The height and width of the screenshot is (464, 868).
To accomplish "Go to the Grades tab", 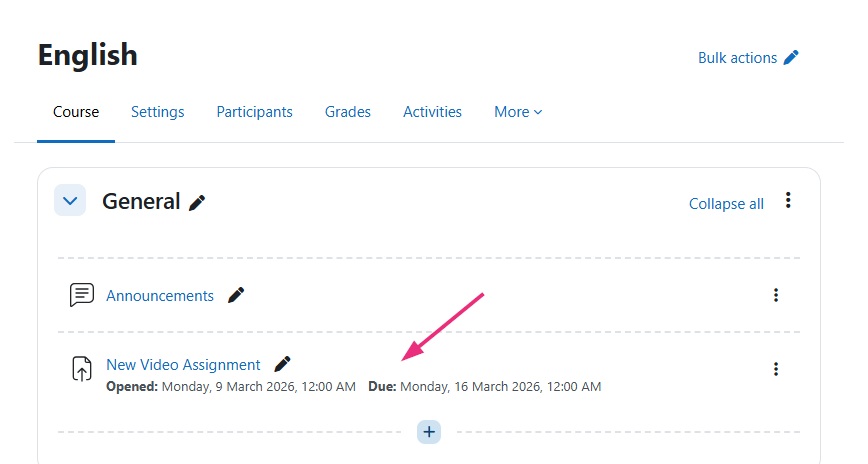I will coord(348,112).
